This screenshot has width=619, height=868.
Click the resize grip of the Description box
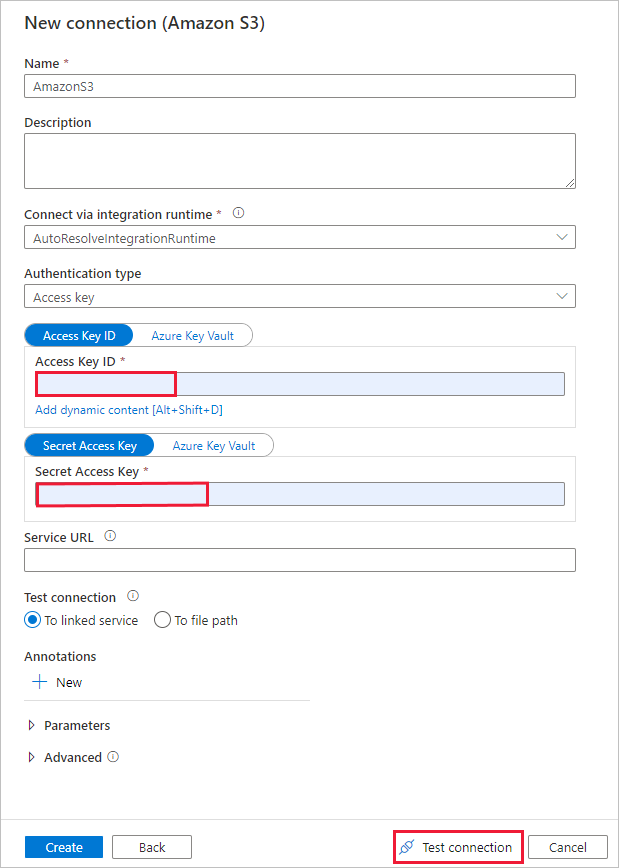(x=572, y=185)
